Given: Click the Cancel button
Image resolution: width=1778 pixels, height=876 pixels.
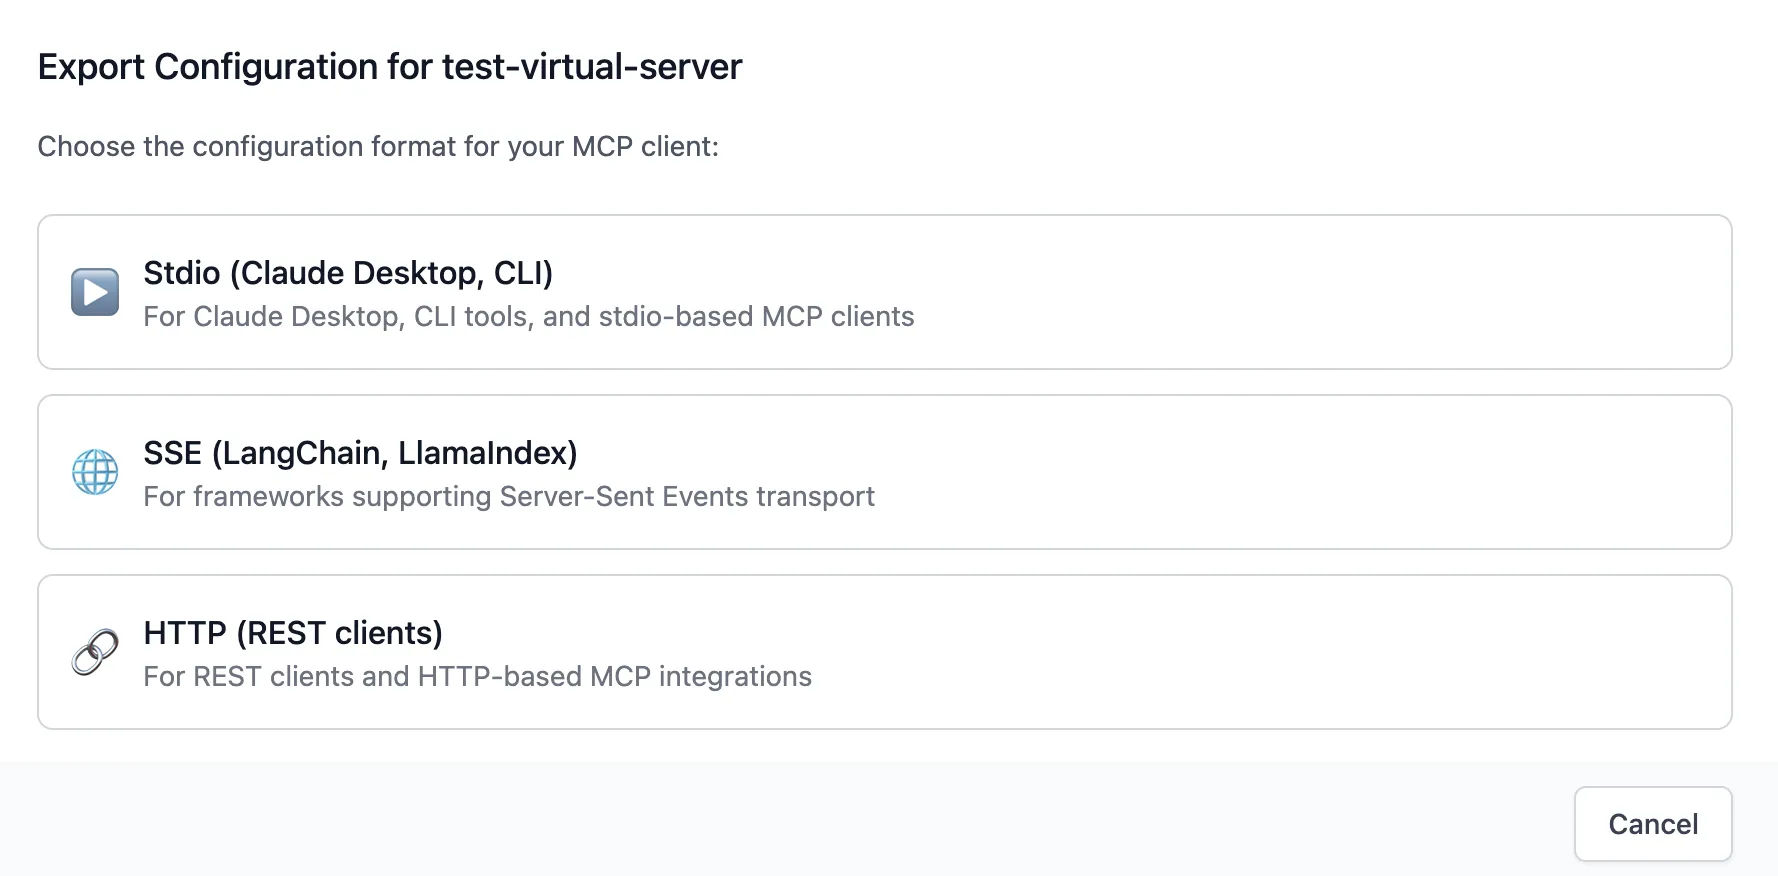Looking at the screenshot, I should (1652, 824).
